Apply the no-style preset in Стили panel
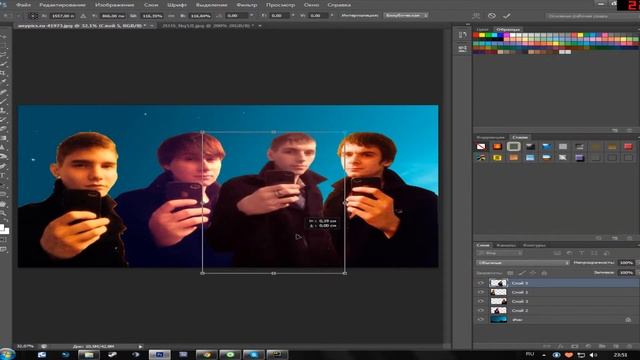Viewport: 640px width, 360px height. tap(481, 147)
